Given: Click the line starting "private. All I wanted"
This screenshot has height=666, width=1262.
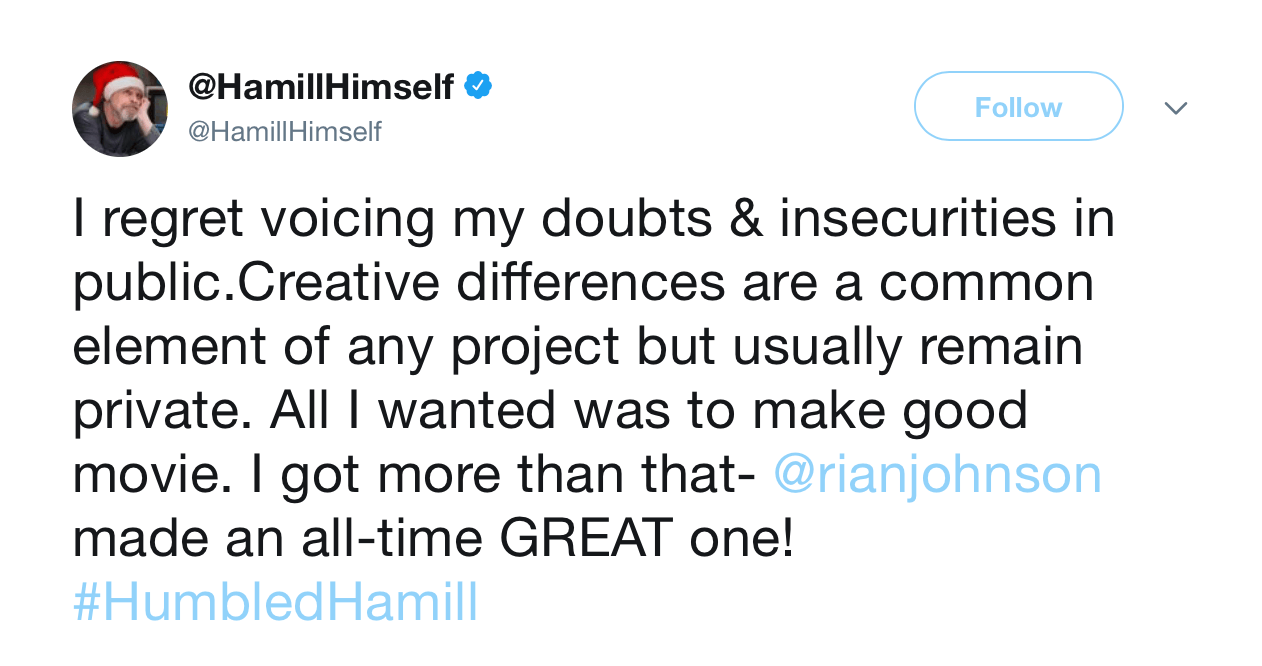Looking at the screenshot, I should point(550,411).
